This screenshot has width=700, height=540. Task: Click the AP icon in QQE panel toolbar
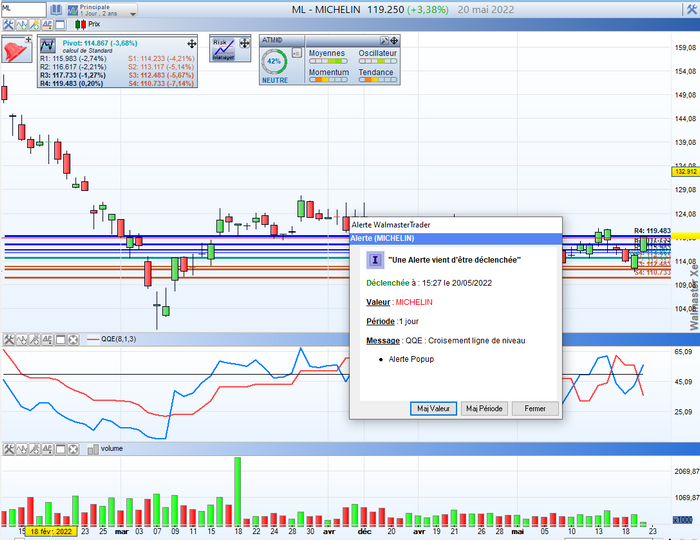tap(47, 340)
